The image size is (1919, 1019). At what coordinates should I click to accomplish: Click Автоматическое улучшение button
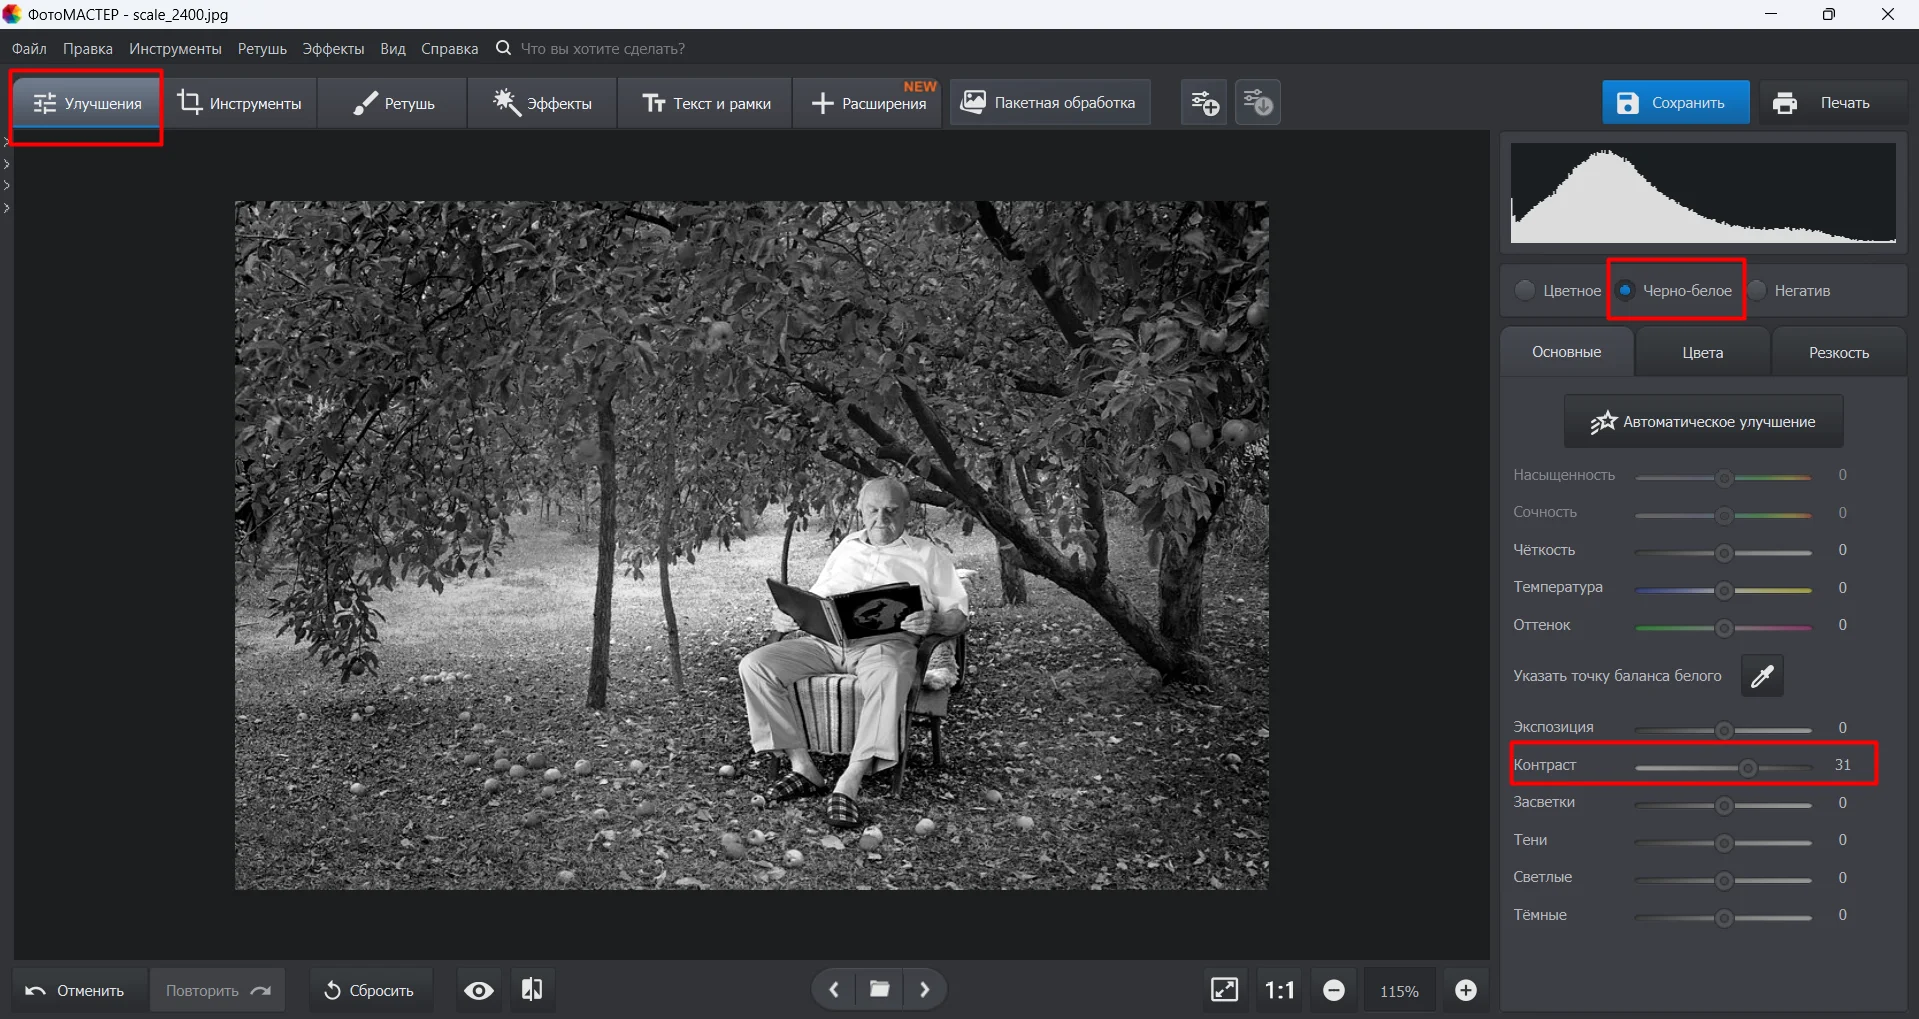coord(1704,422)
